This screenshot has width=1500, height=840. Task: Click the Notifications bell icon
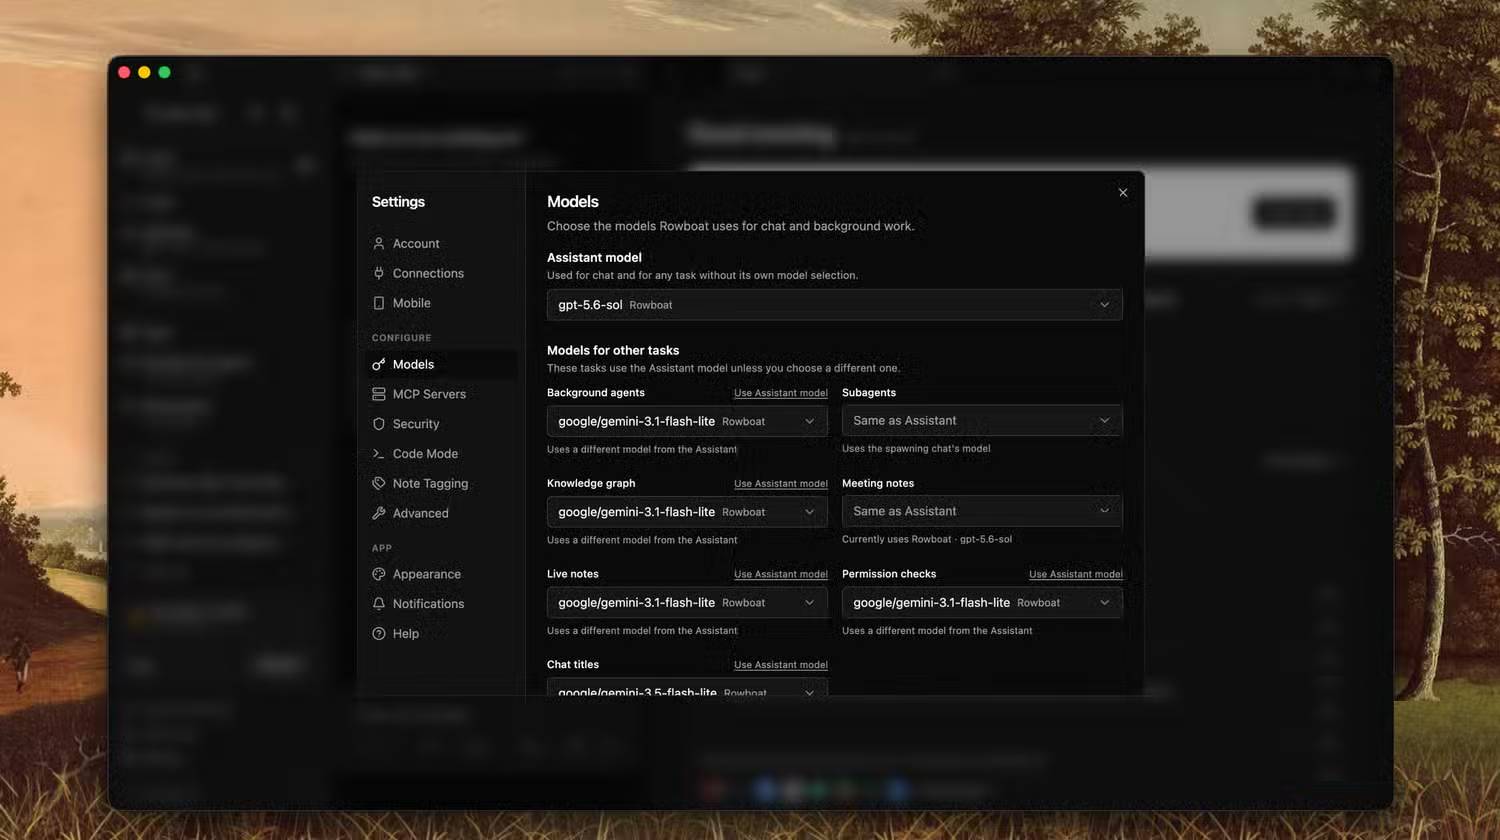[x=379, y=604]
